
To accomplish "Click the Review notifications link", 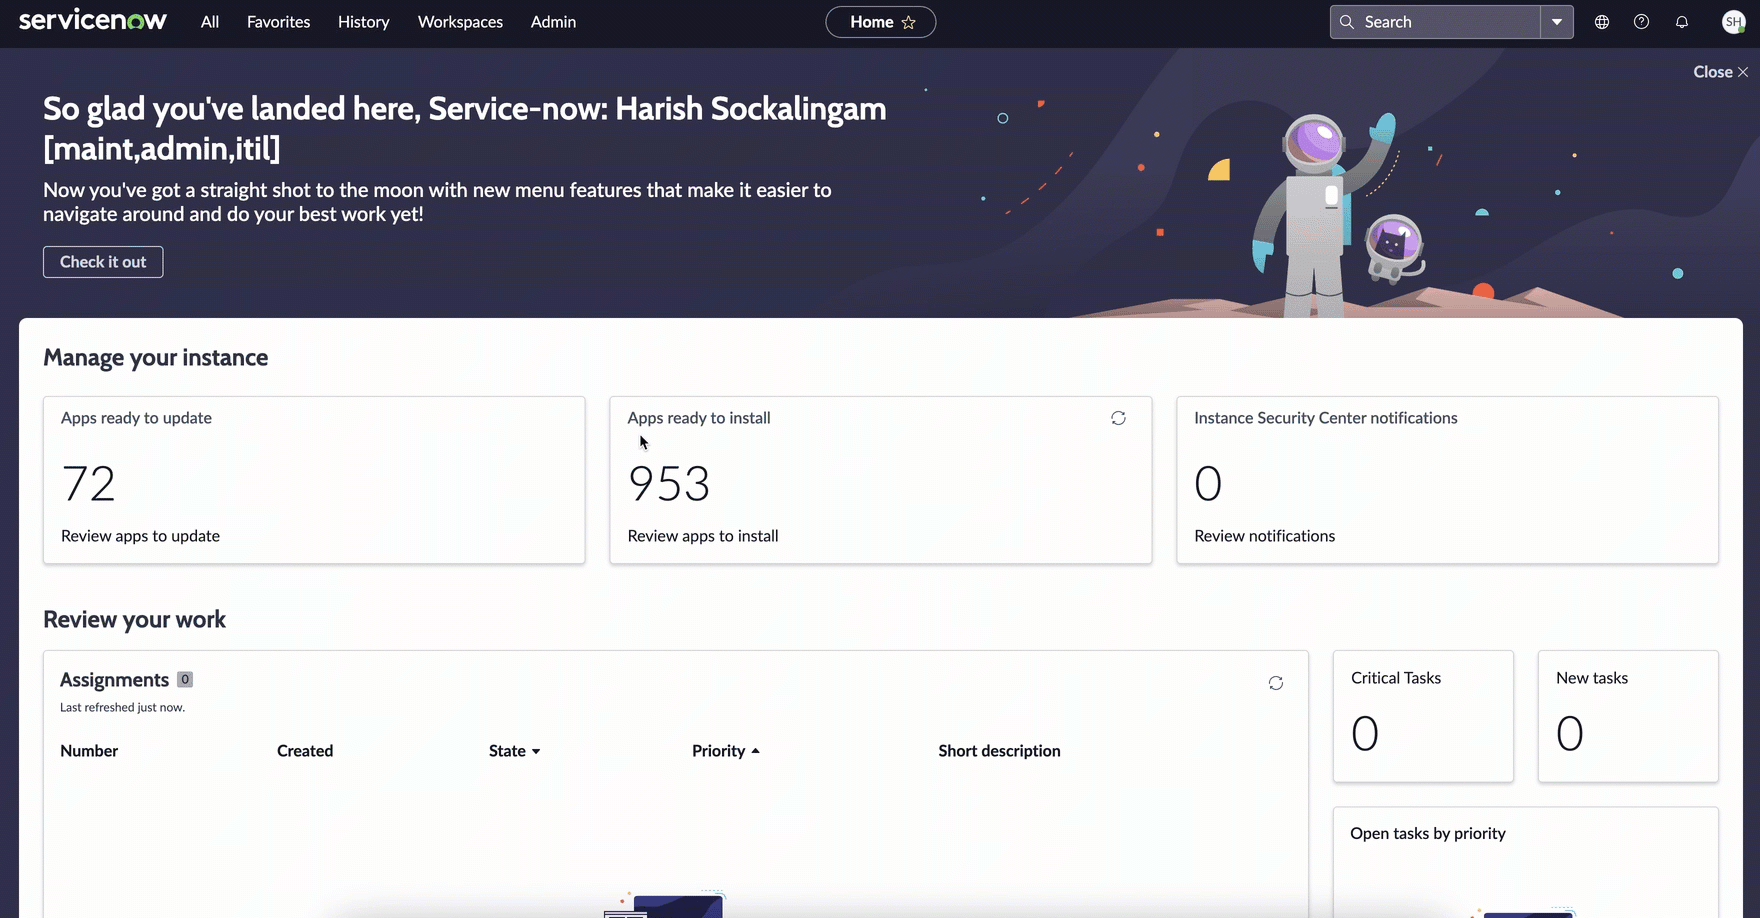I will point(1265,536).
